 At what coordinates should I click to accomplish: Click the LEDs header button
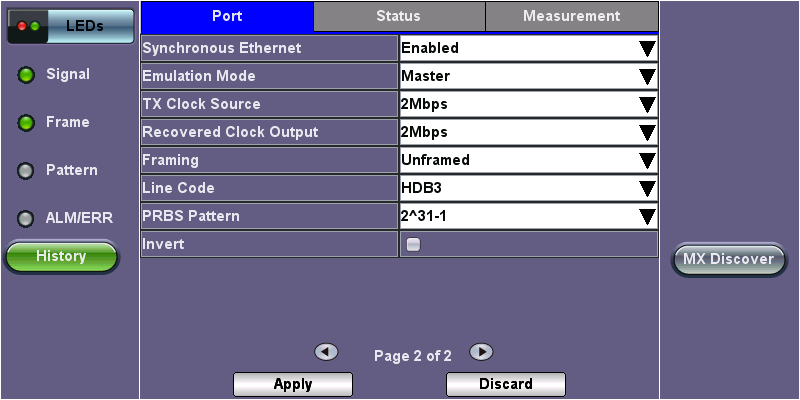(70, 25)
